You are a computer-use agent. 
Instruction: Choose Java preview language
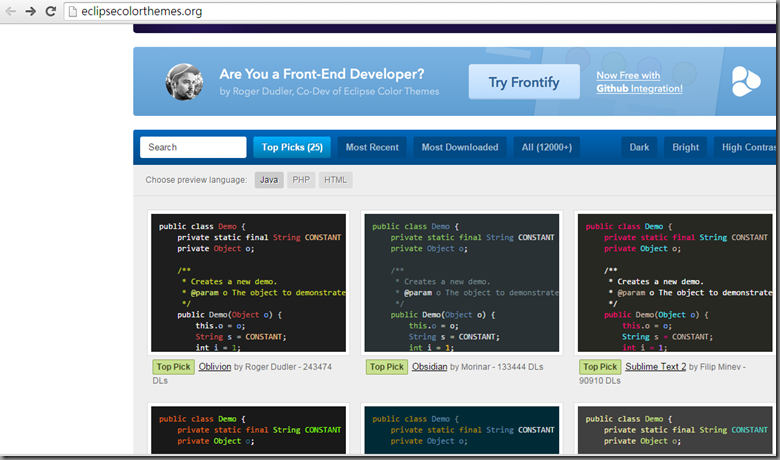click(269, 180)
